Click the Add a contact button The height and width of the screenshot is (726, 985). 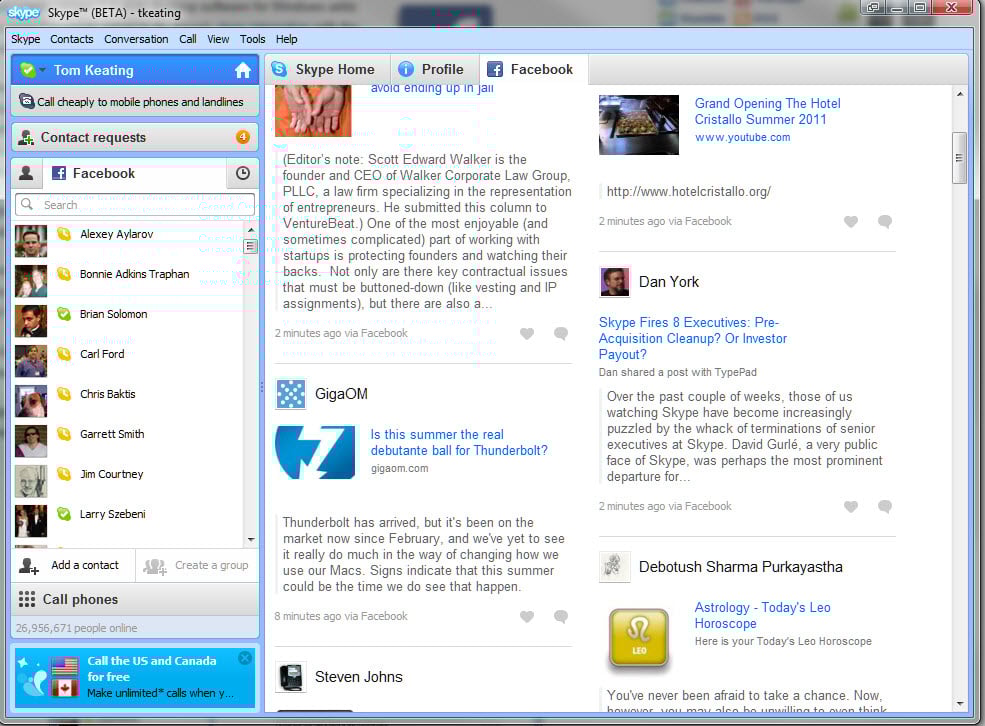point(73,565)
